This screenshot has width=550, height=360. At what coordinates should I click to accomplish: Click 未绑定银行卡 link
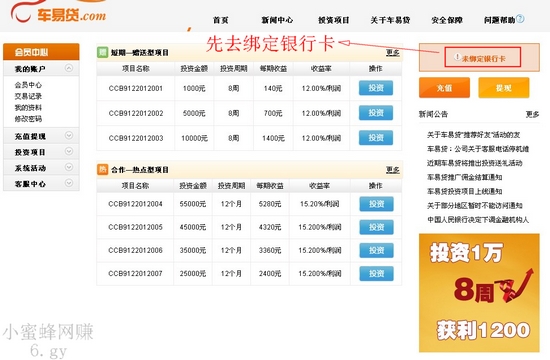(483, 59)
